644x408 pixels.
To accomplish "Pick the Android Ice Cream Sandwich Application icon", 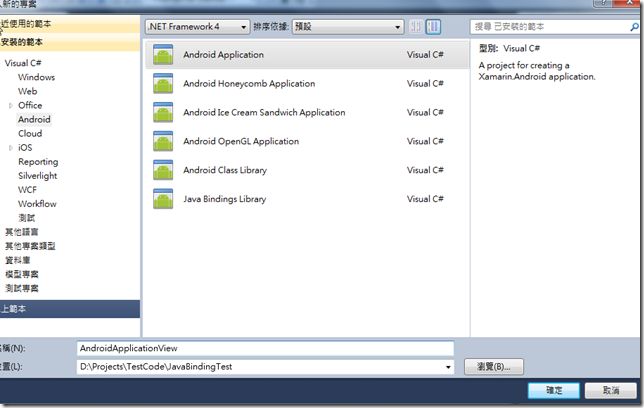I will click(163, 112).
